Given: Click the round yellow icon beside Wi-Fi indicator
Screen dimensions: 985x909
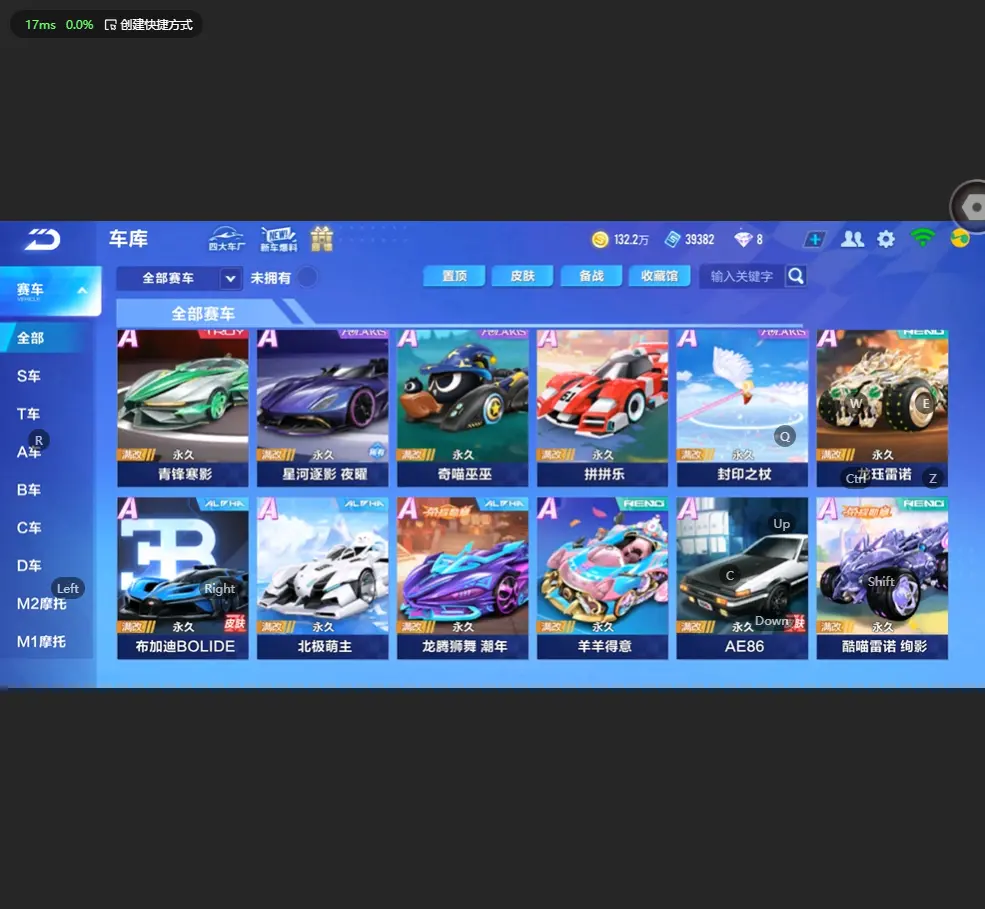Looking at the screenshot, I should [960, 239].
